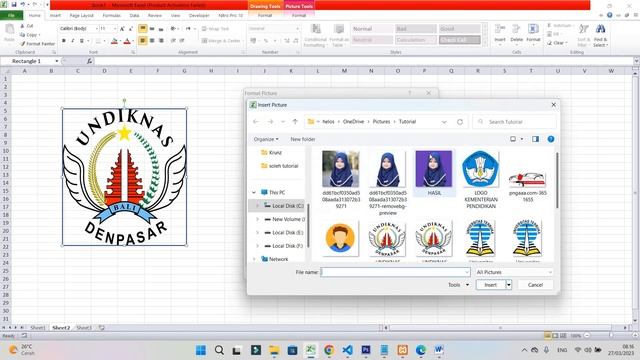Click the Cancel button
Viewport: 640px width, 360px height.
(535, 285)
